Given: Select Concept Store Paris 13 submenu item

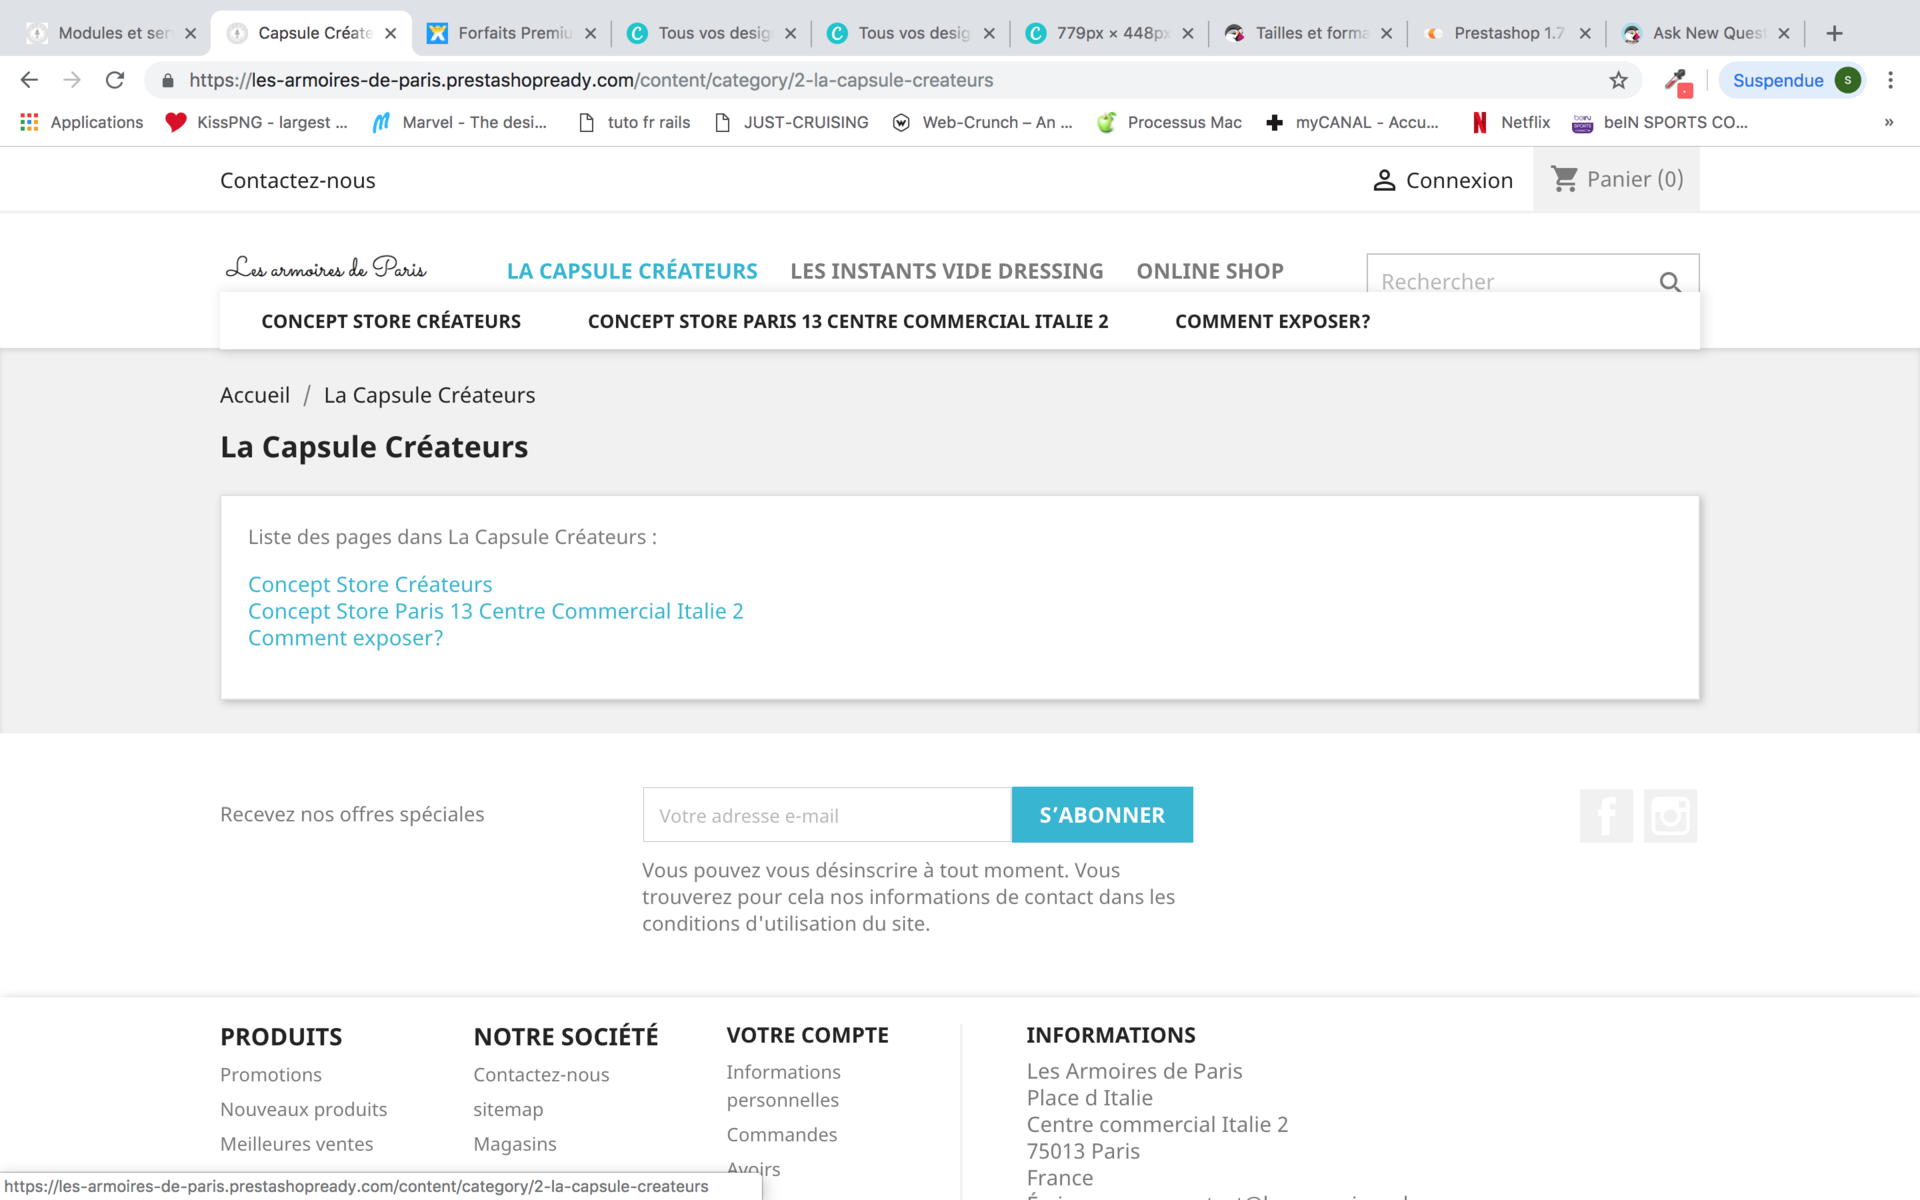Looking at the screenshot, I should pos(848,321).
